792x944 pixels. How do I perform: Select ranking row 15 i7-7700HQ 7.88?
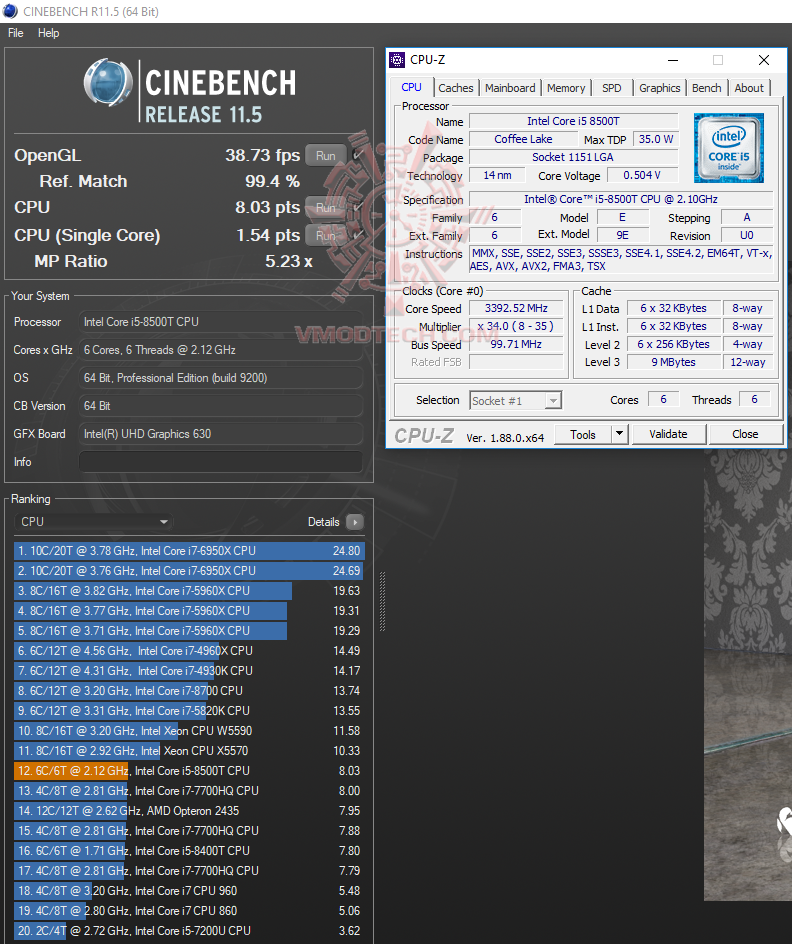189,831
